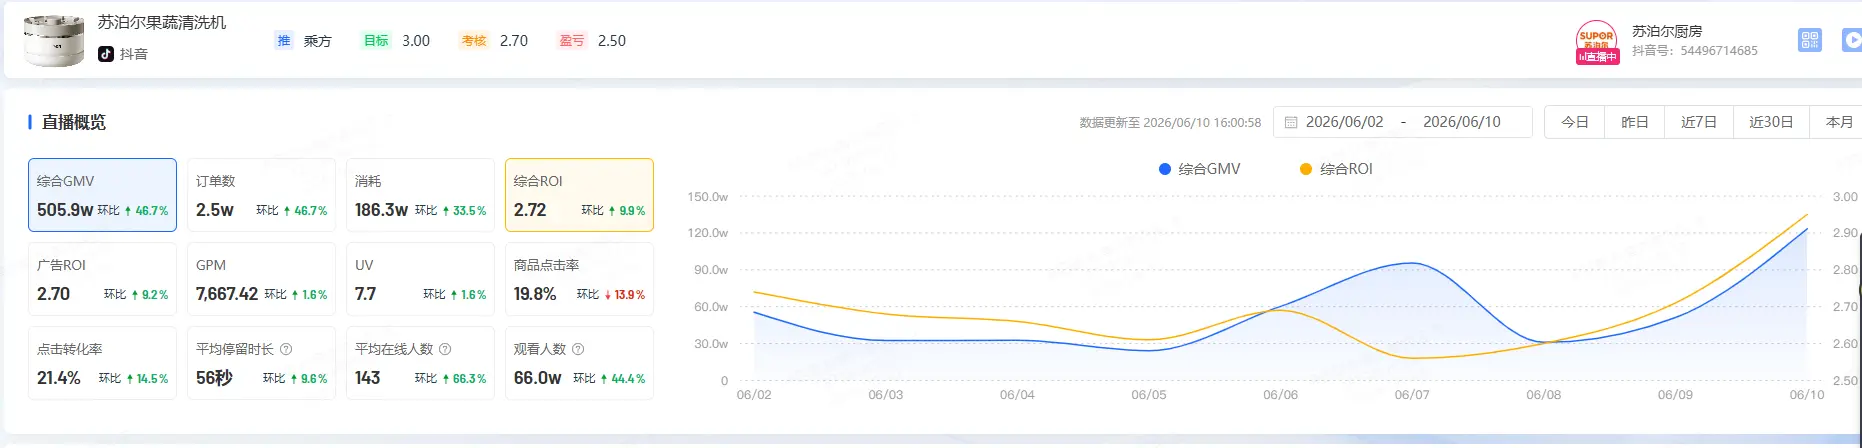Toggle 综合ROI legend series
The image size is (1862, 448).
(x=1336, y=169)
